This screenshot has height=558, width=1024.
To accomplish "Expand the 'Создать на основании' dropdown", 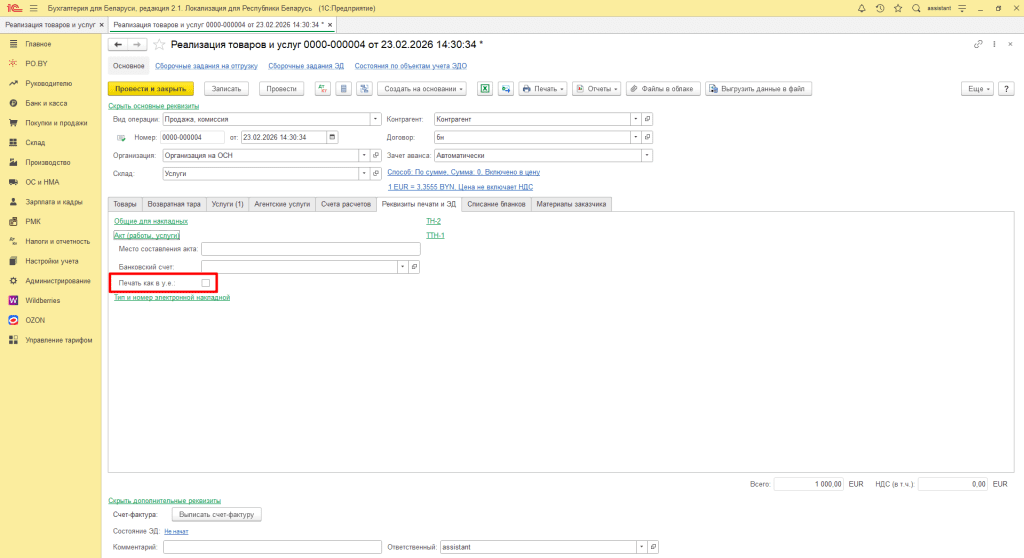I will coord(424,89).
